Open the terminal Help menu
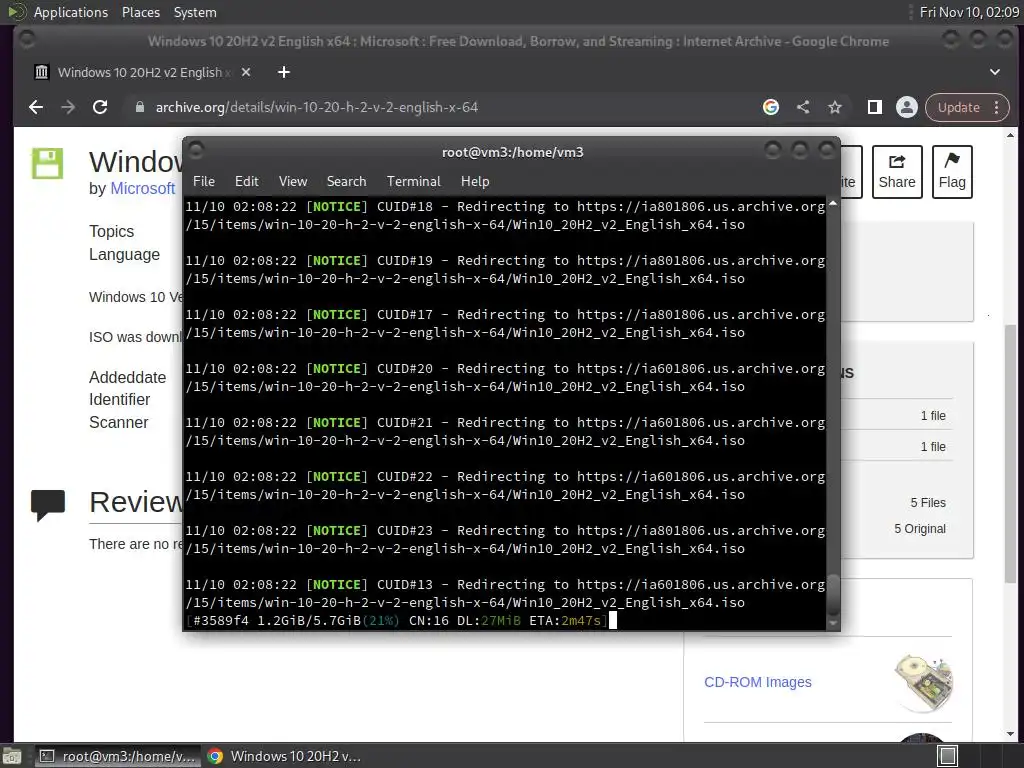 [x=475, y=181]
